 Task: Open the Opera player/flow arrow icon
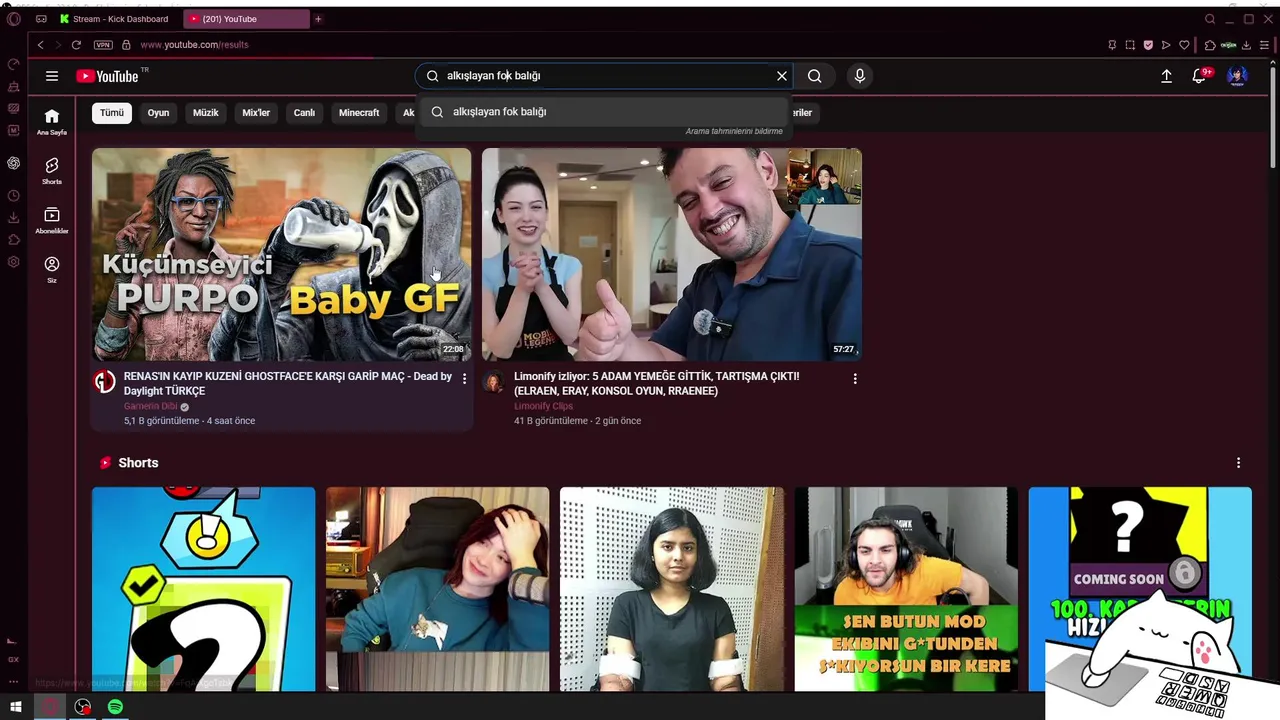click(x=1166, y=45)
